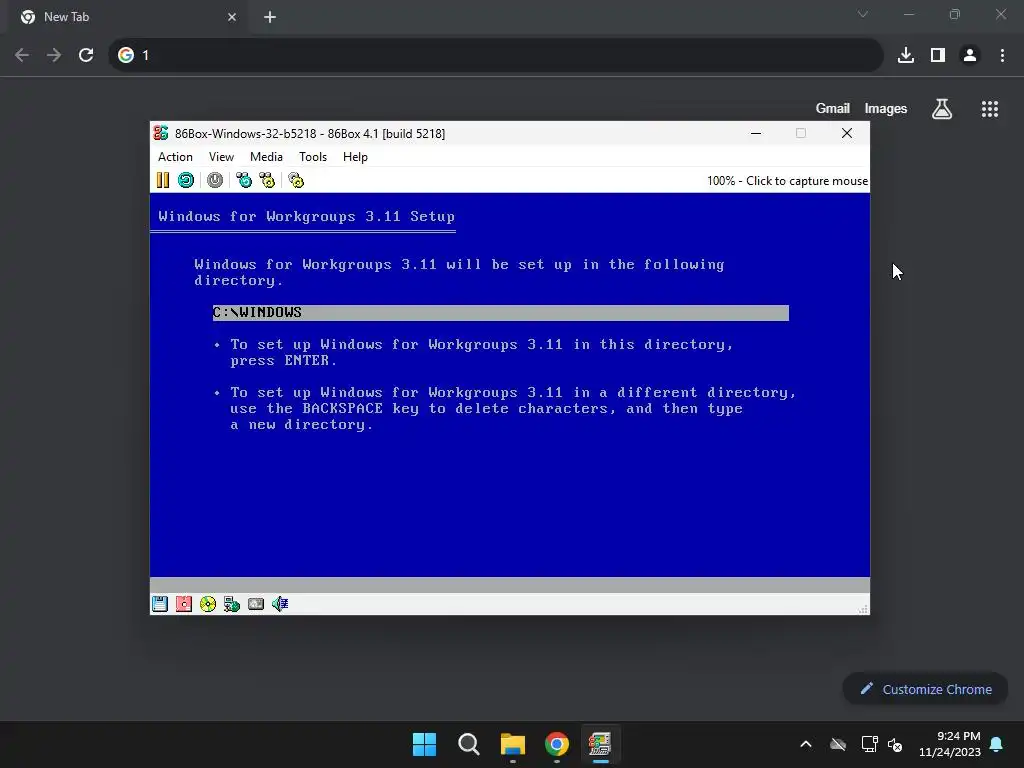This screenshot has height=768, width=1024.
Task: Click the blue 3.5-inch floppy status icon
Action: [x=160, y=604]
